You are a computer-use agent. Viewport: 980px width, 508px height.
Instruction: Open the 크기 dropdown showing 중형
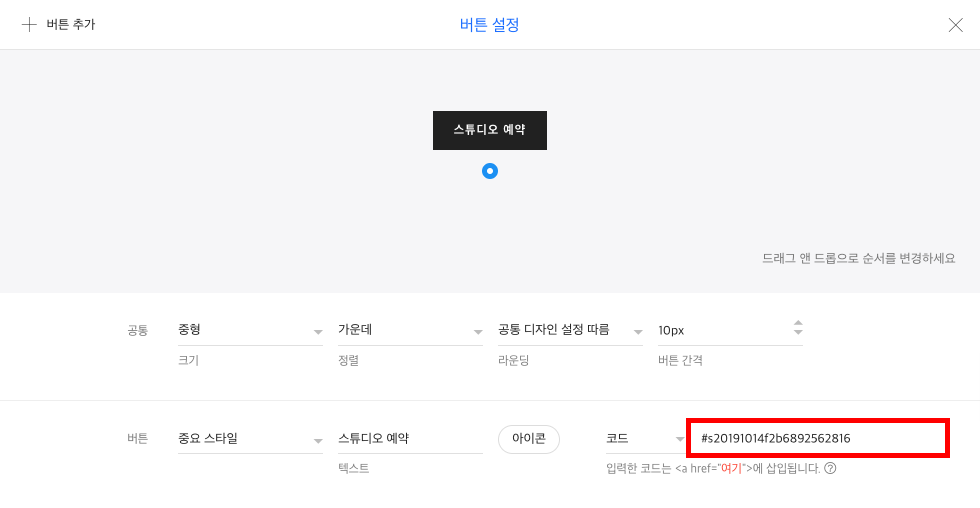250,330
